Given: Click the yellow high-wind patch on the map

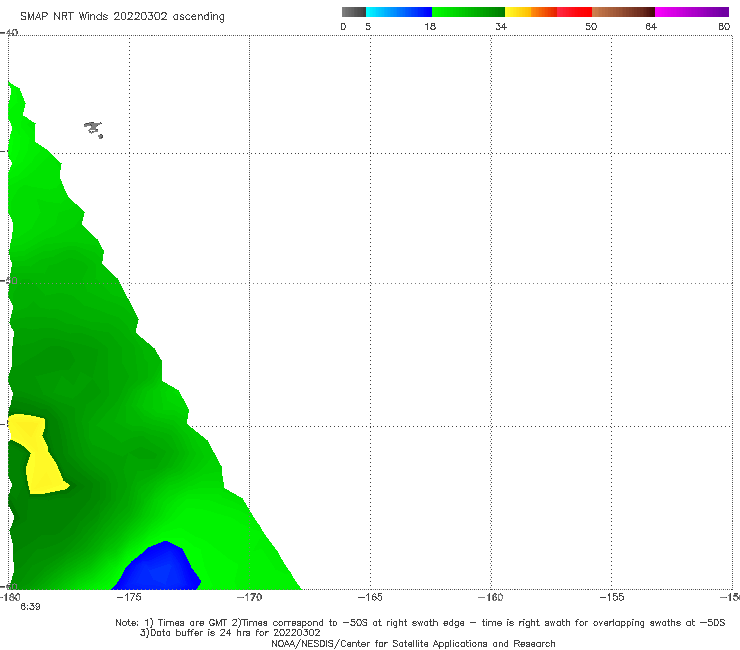Looking at the screenshot, I should [38, 454].
